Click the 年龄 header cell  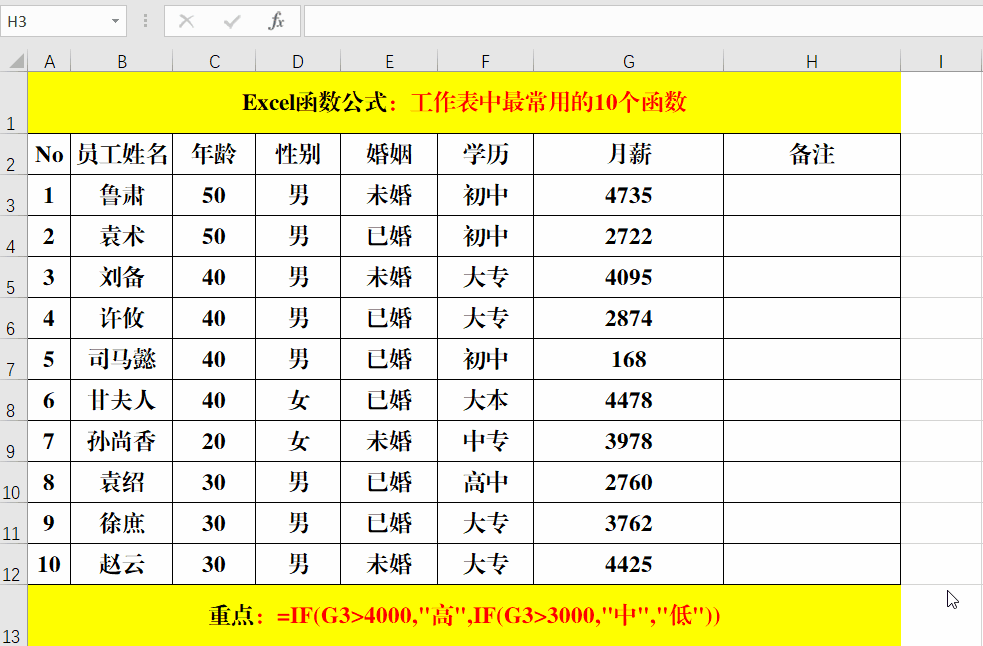214,154
